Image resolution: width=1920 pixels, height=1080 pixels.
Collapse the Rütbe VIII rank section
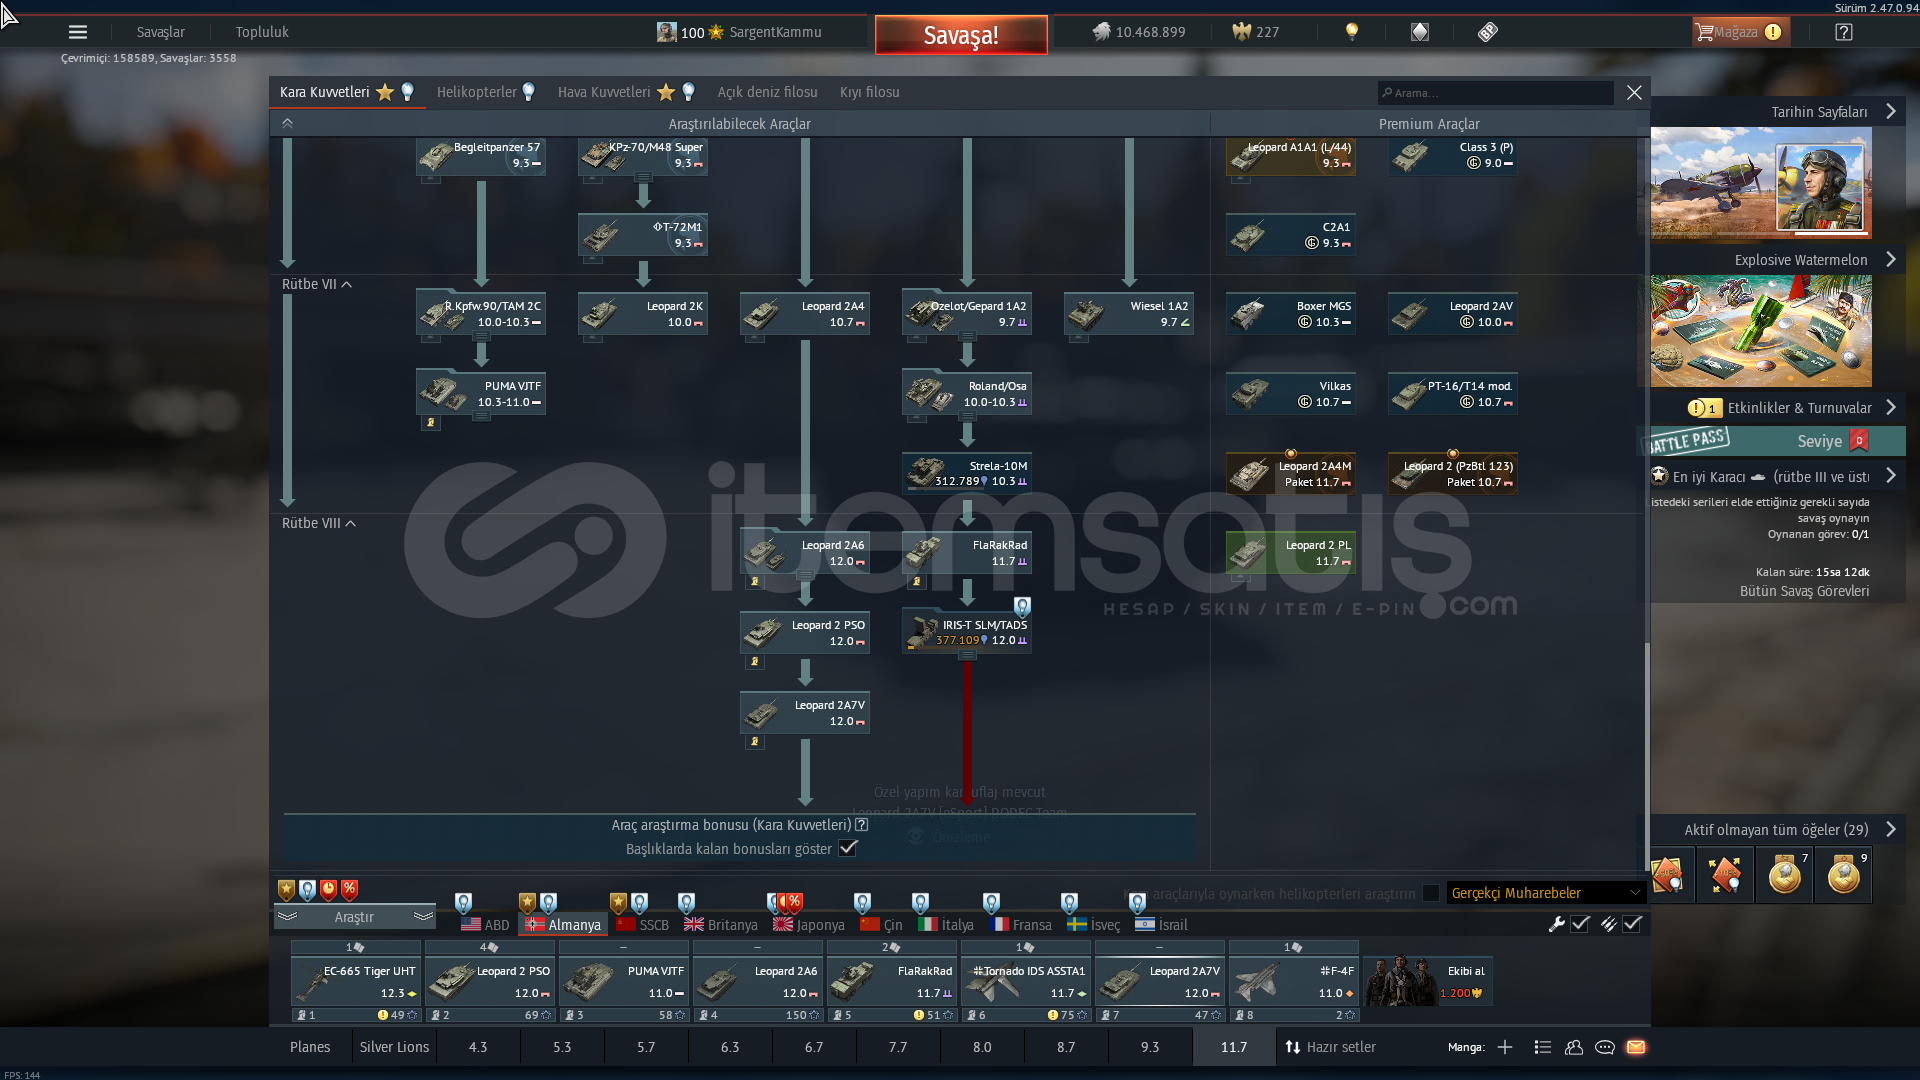pyautogui.click(x=319, y=523)
